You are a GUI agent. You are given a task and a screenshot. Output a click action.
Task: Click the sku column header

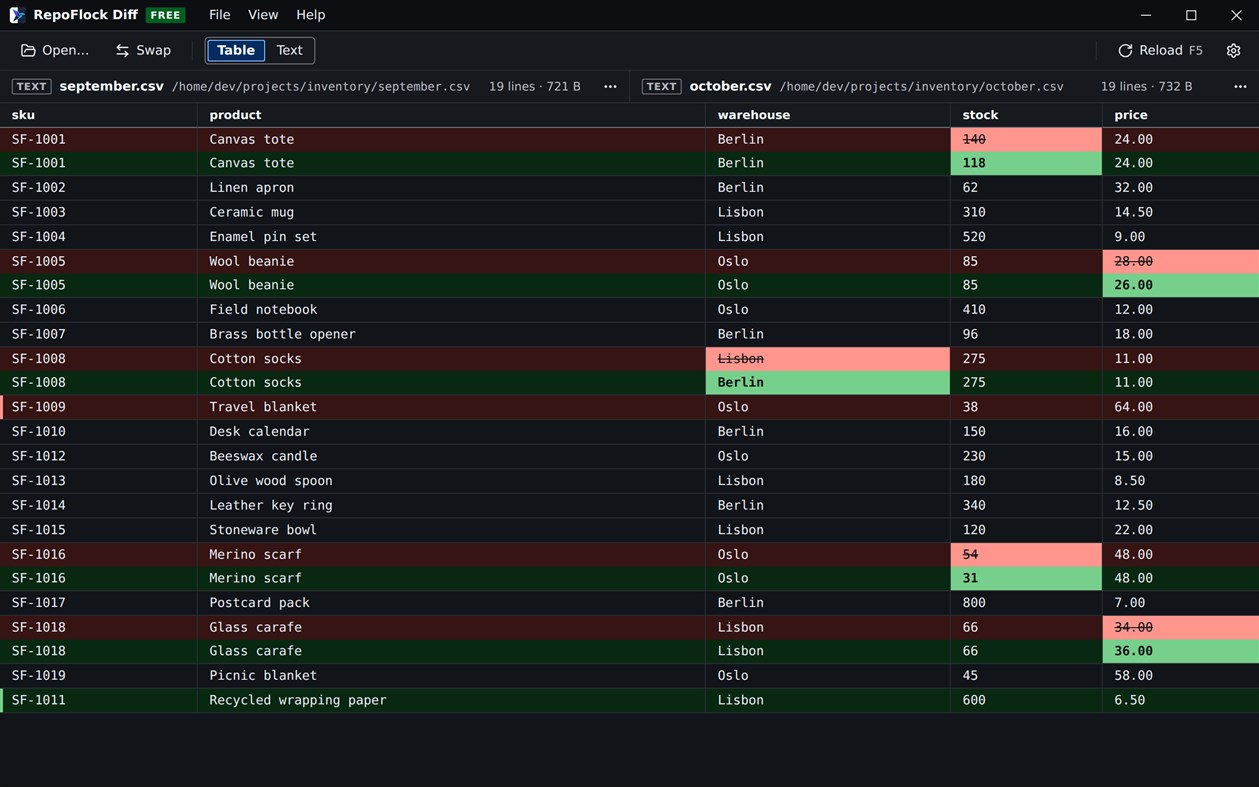click(99, 115)
